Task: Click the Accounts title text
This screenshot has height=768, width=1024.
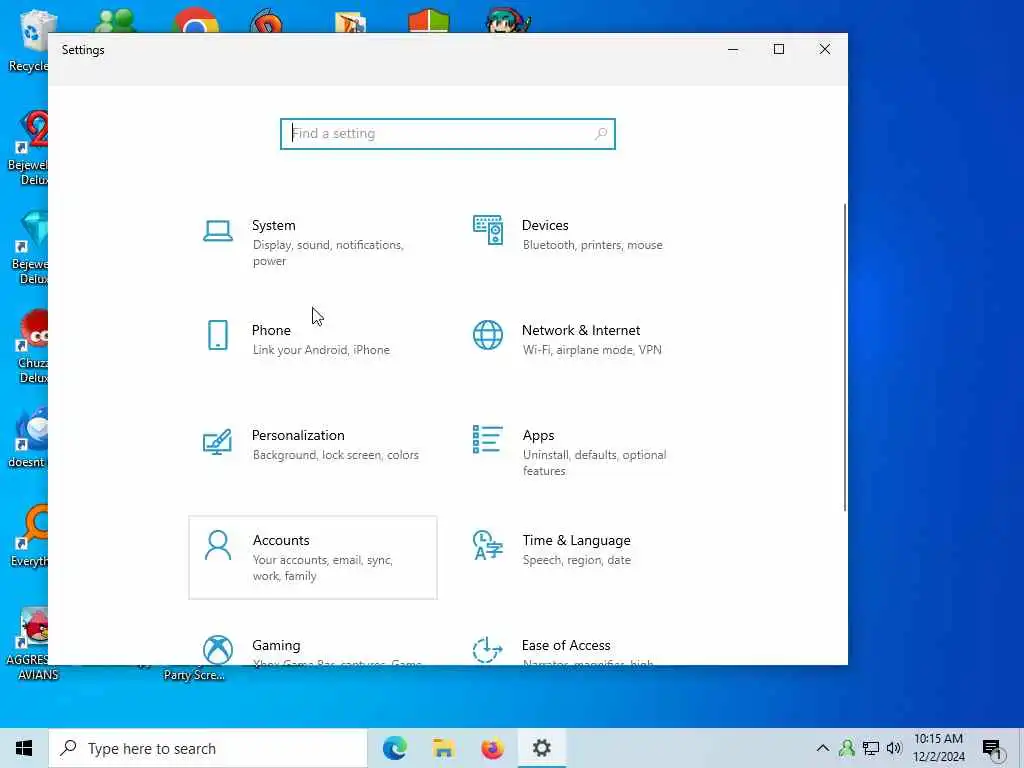Action: (x=281, y=541)
